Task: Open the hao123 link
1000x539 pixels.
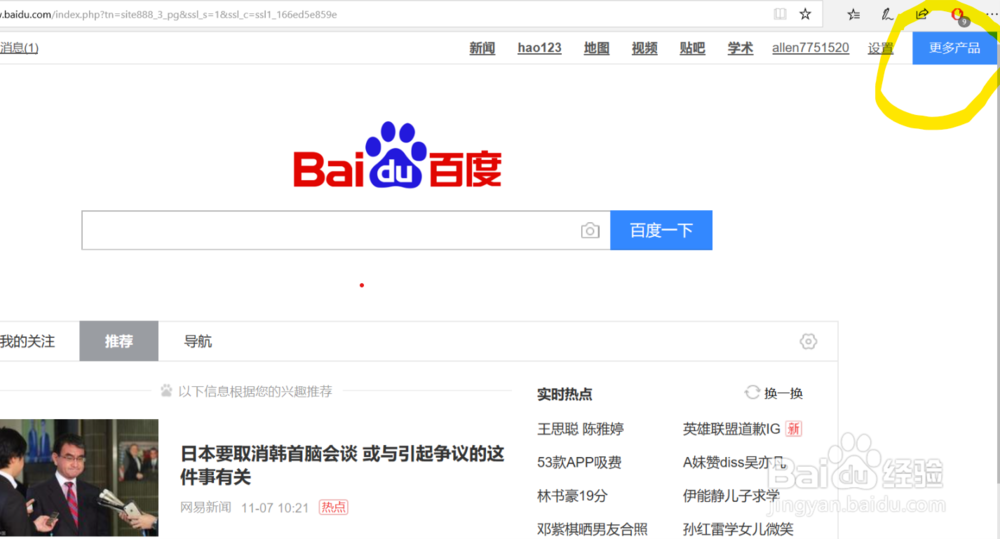Action: (x=540, y=48)
